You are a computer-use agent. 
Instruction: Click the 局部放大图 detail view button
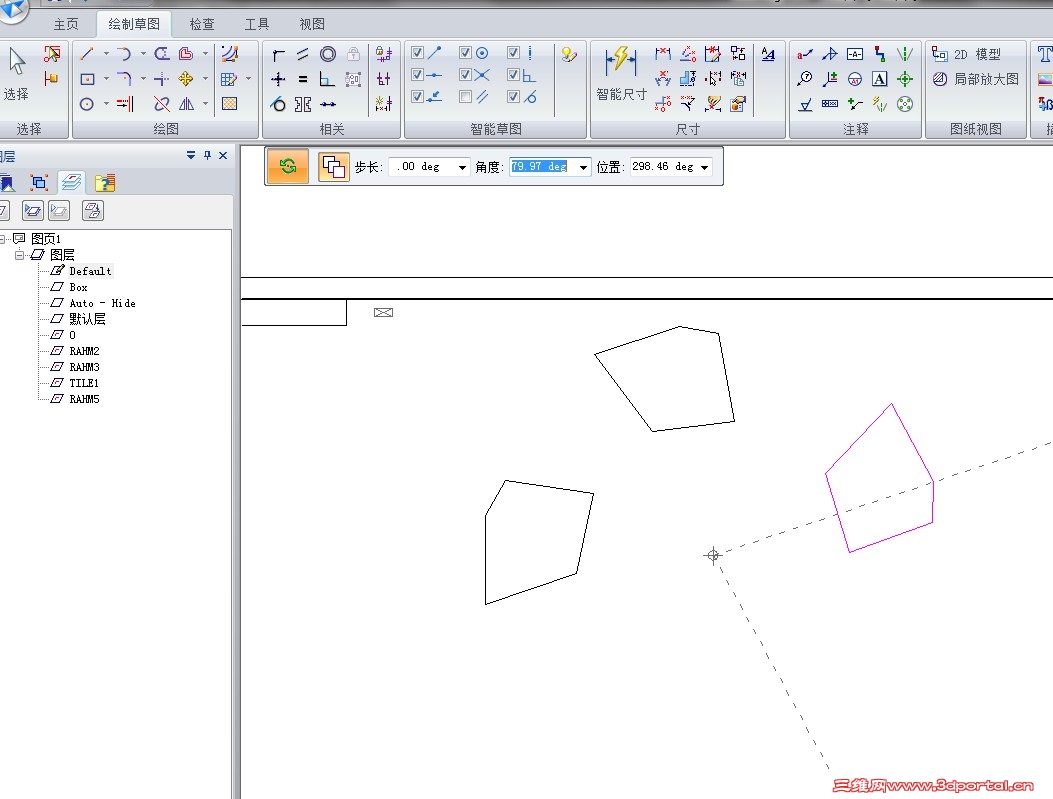[x=976, y=79]
